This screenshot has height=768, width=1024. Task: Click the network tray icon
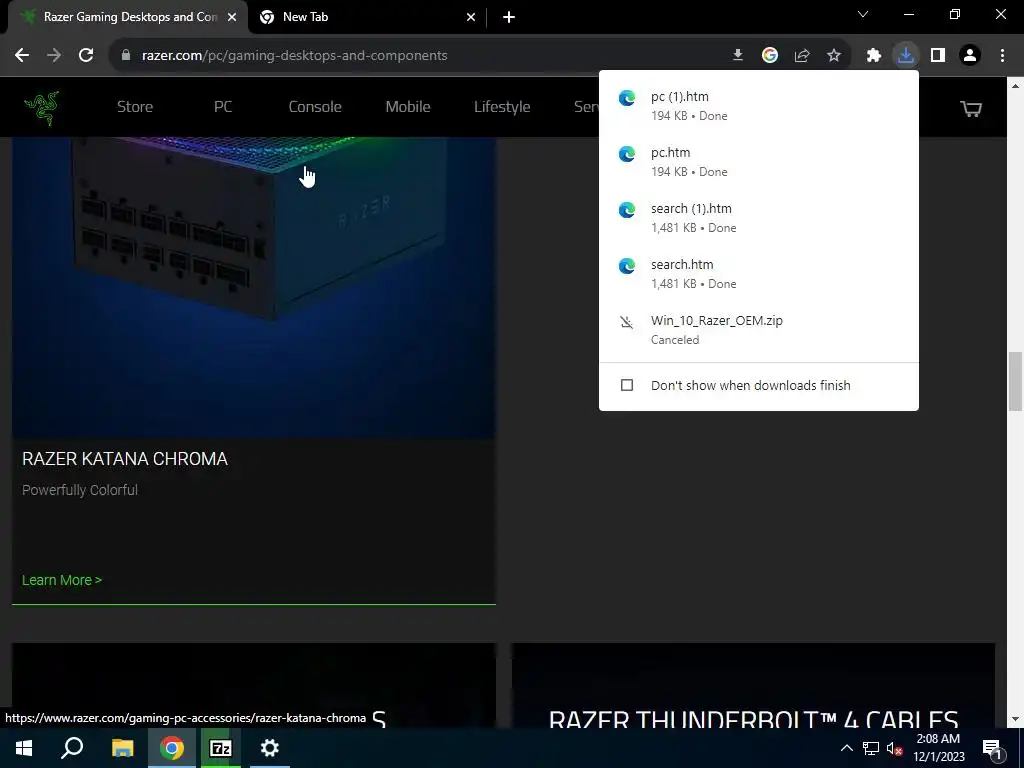871,748
